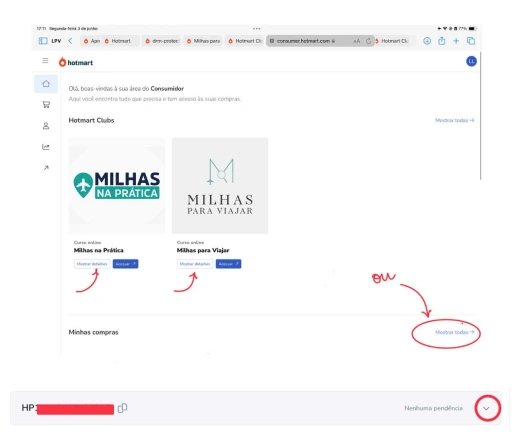Open the hamburger menu icon
The height and width of the screenshot is (448, 520).
(x=45, y=61)
